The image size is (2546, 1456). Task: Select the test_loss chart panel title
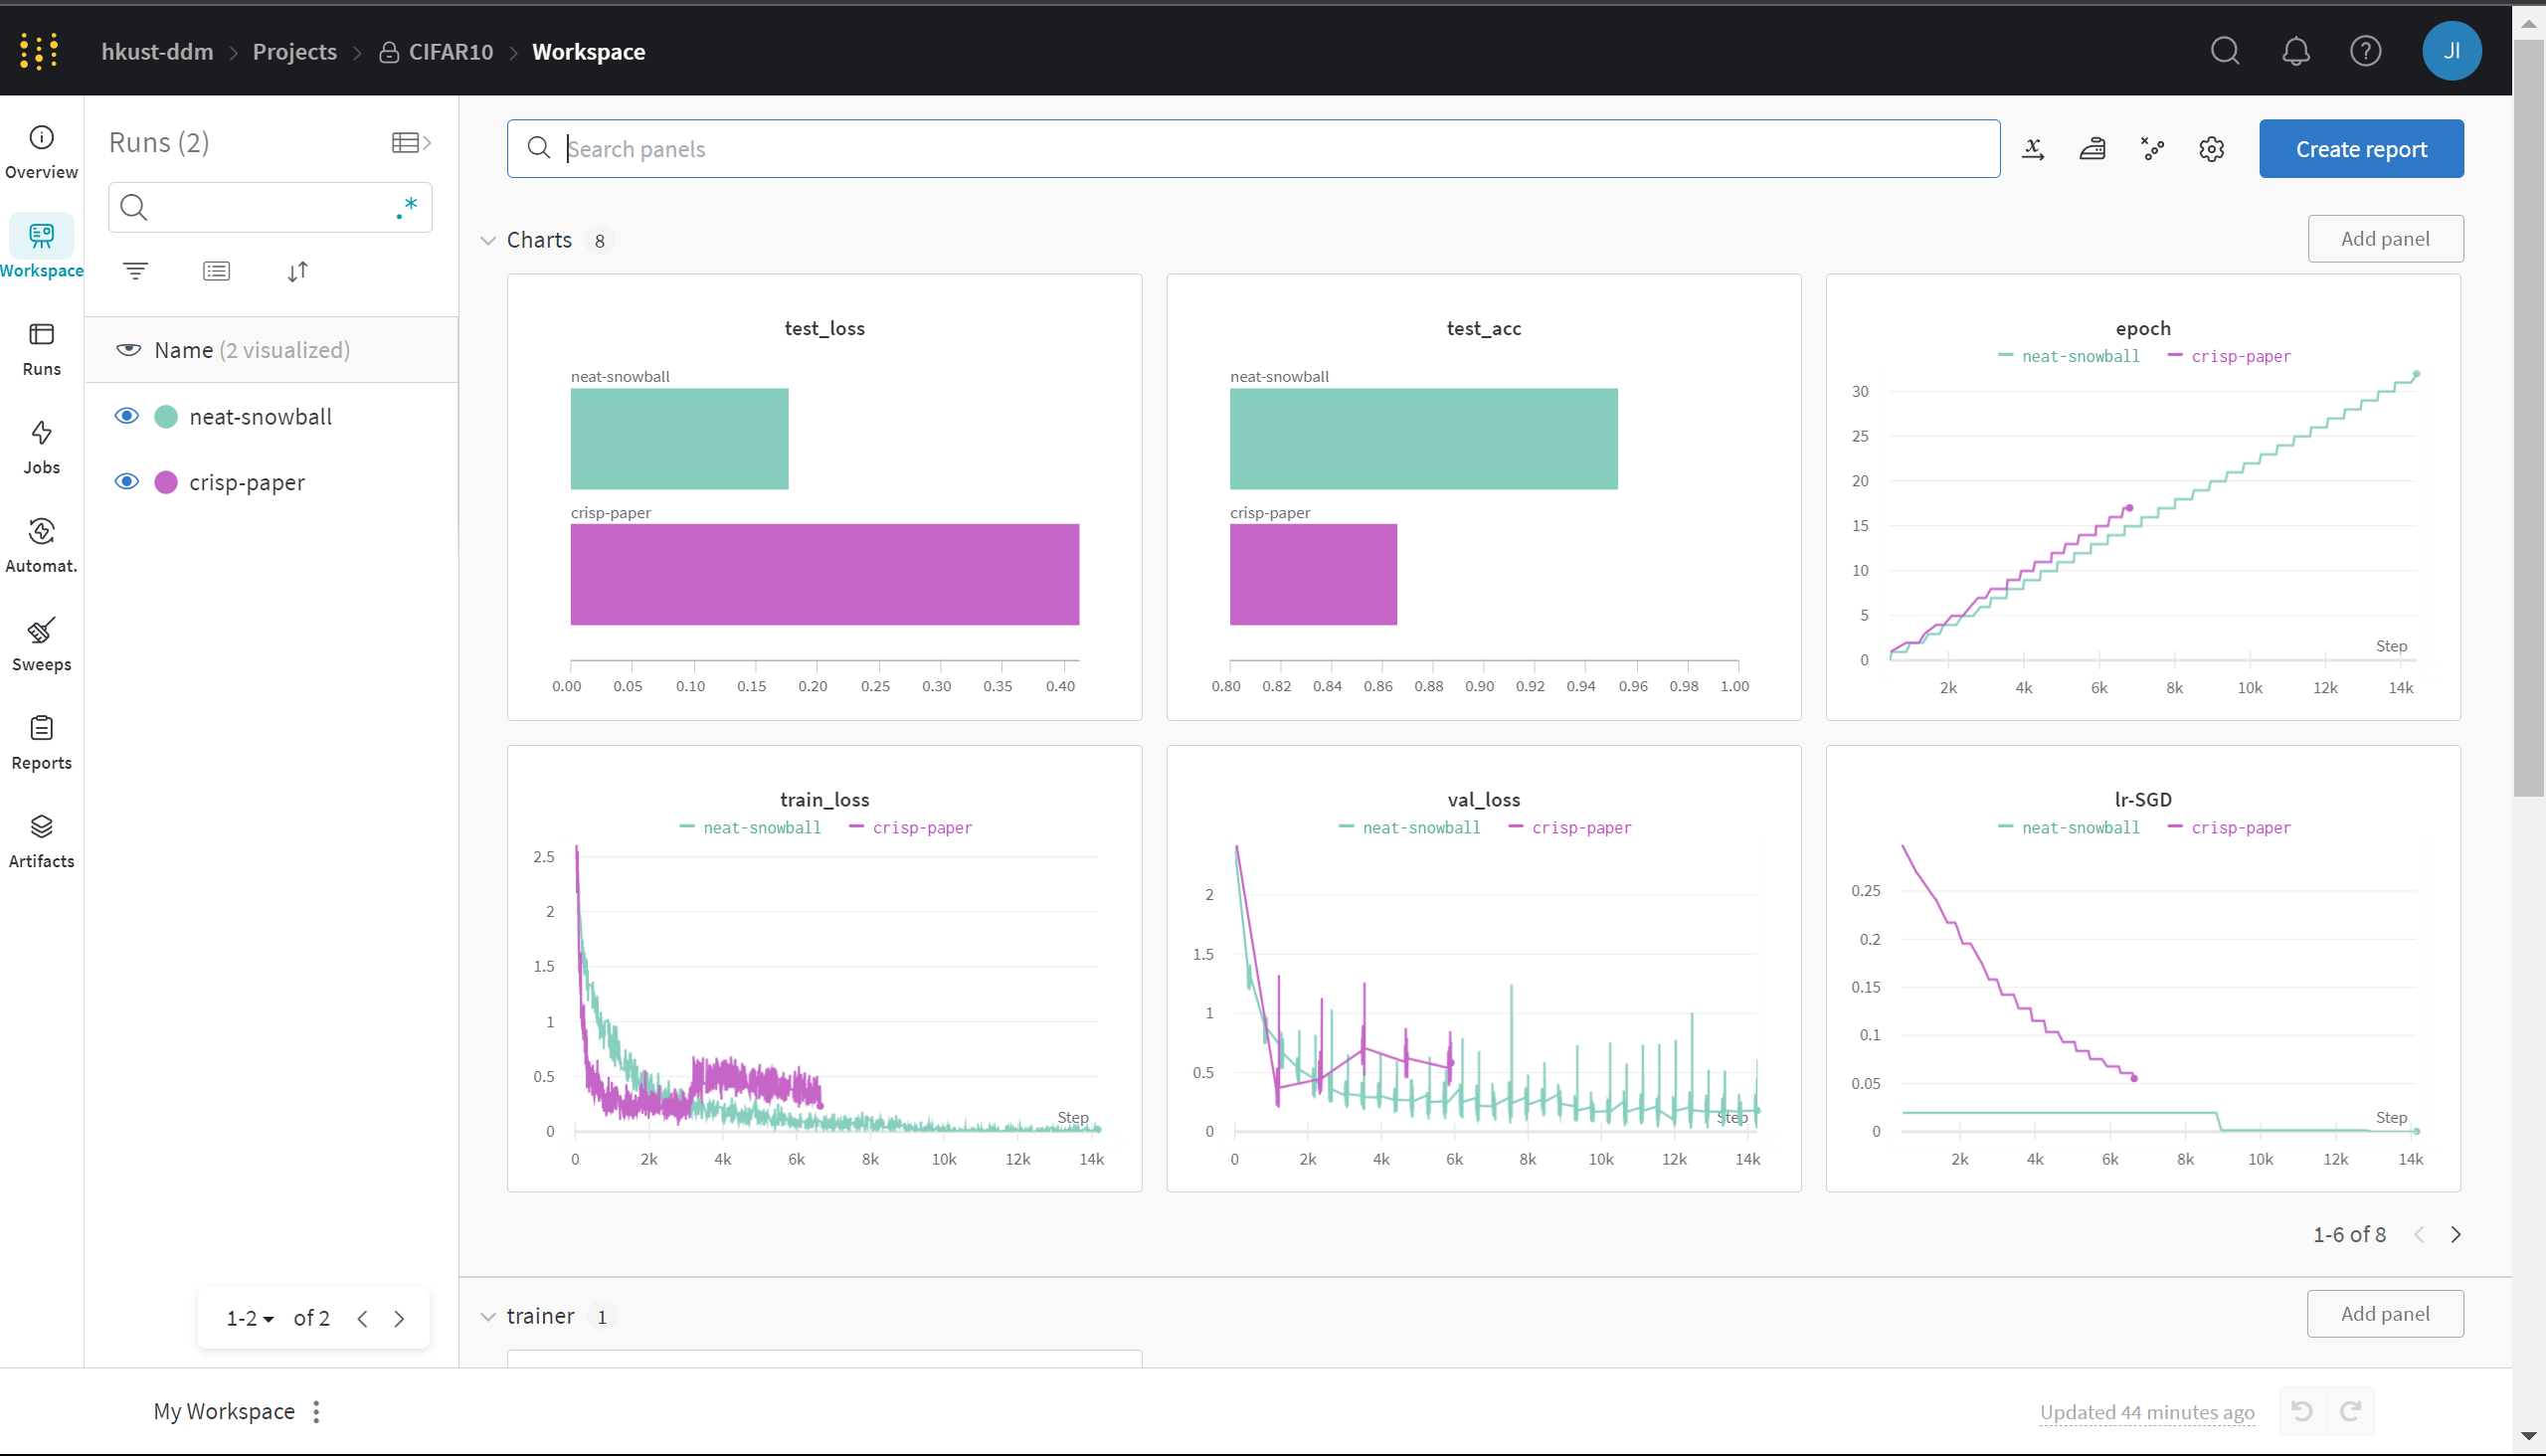coord(824,328)
